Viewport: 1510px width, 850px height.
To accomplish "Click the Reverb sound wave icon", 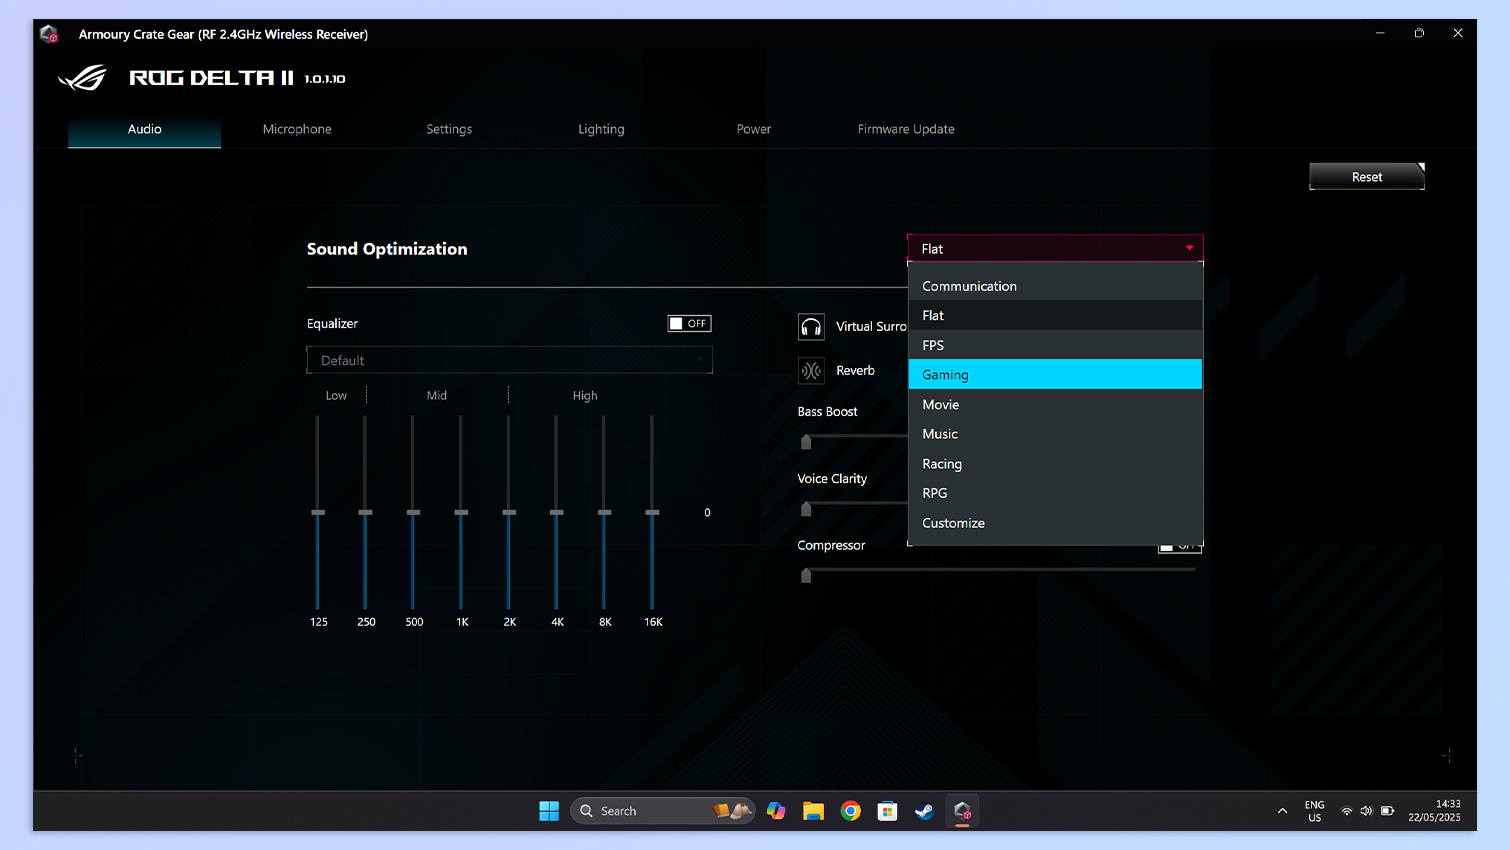I will coord(811,371).
